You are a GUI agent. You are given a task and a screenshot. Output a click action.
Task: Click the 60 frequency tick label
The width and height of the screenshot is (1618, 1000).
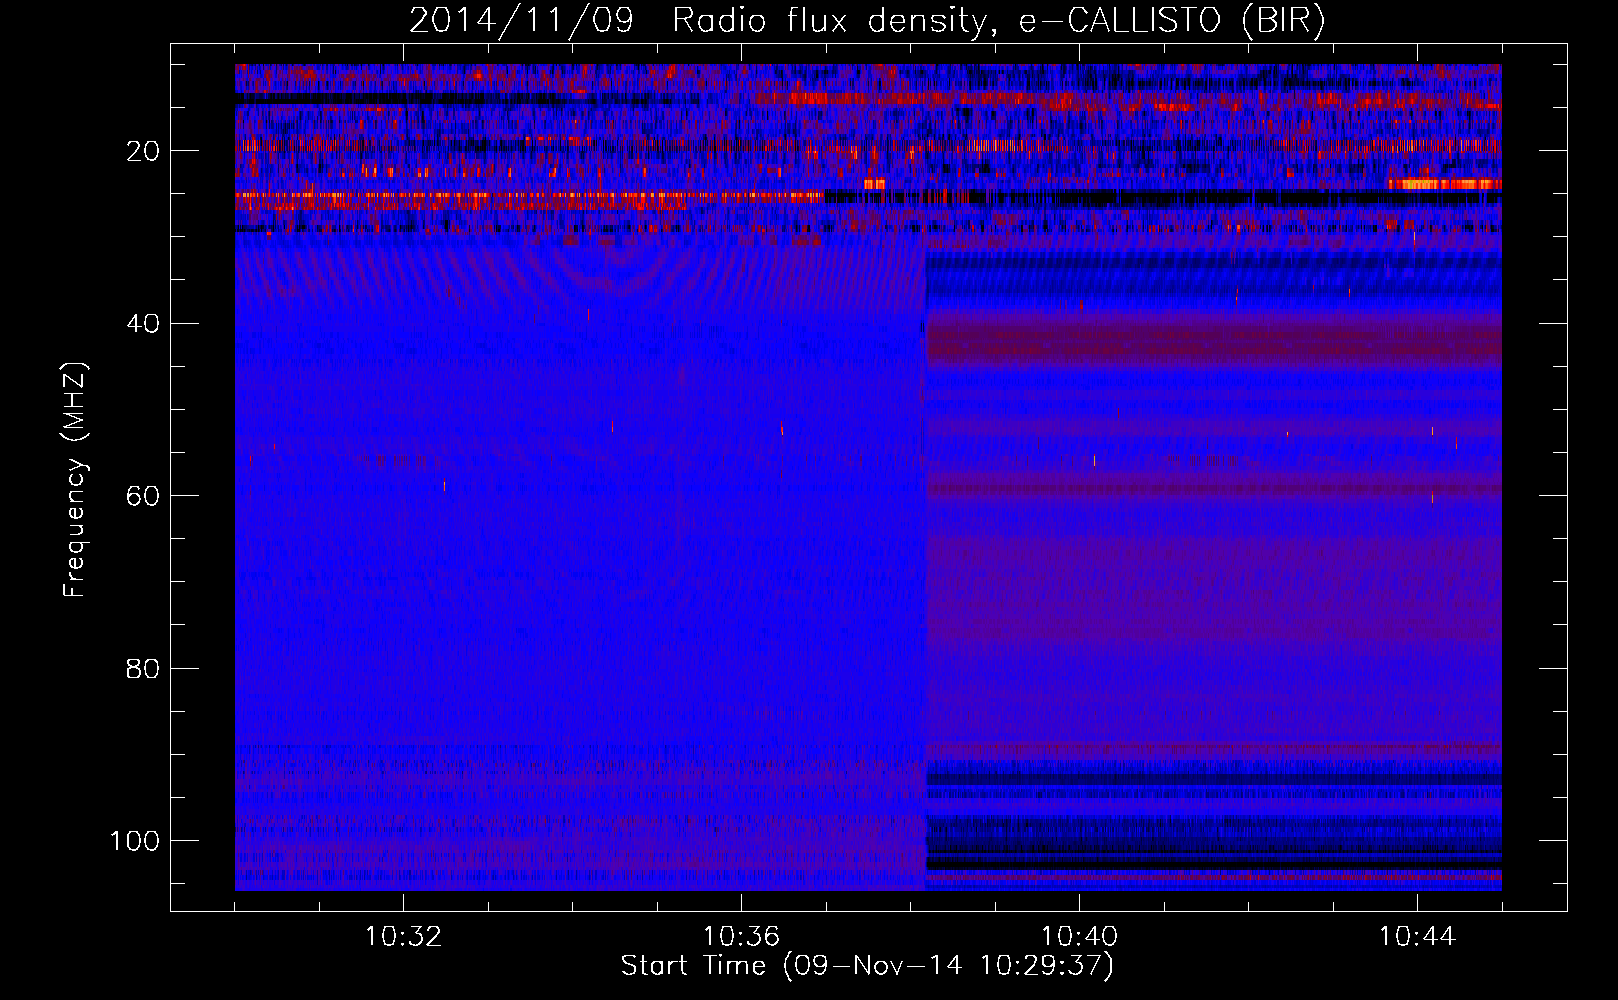click(x=144, y=496)
